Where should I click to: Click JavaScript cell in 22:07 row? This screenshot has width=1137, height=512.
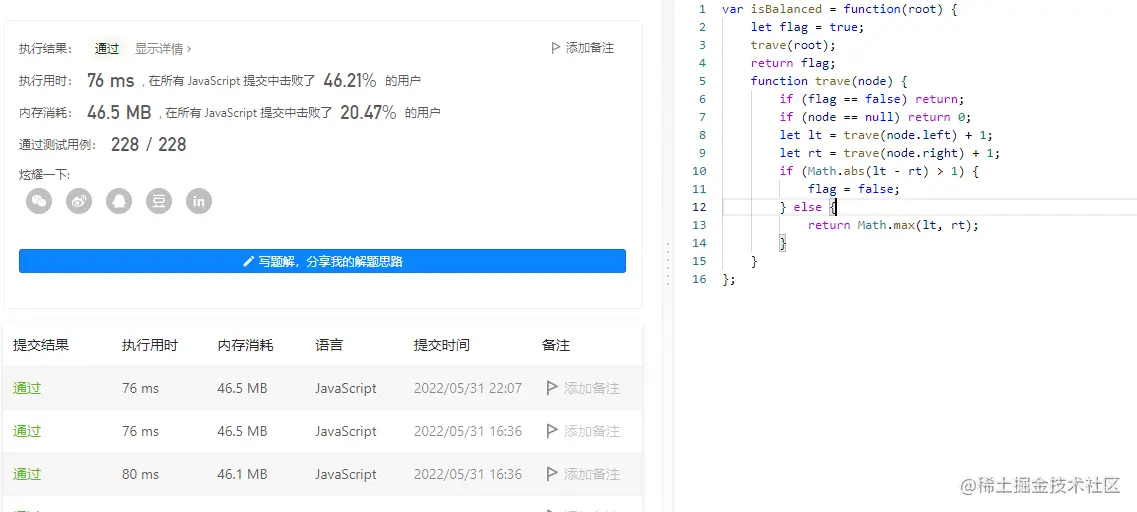pyautogui.click(x=346, y=388)
